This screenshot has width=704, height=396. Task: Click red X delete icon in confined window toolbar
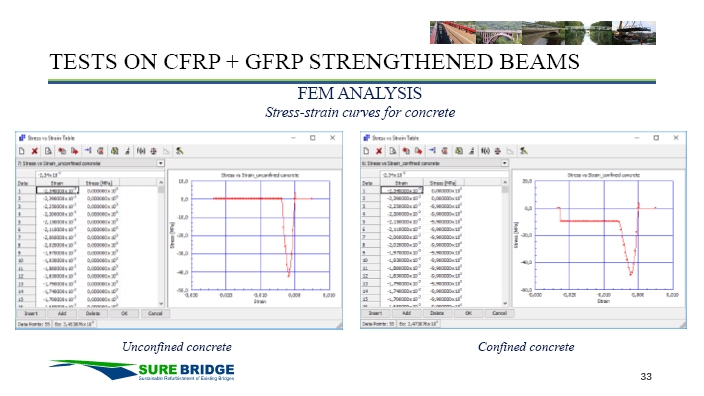pos(379,151)
